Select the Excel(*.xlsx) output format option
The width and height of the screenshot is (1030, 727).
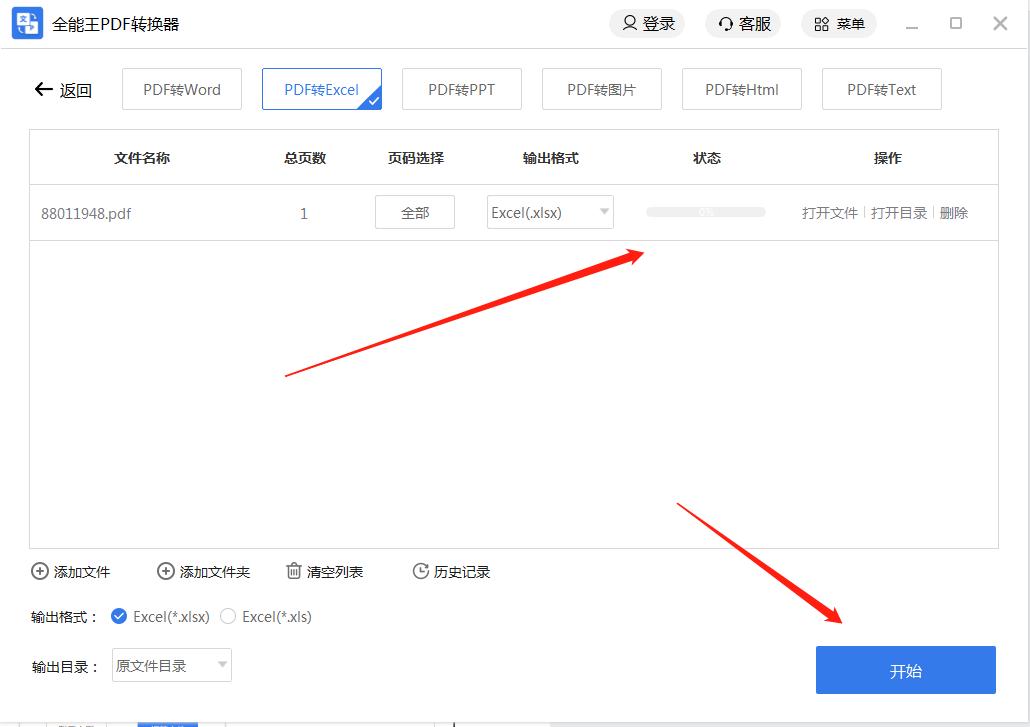[120, 617]
